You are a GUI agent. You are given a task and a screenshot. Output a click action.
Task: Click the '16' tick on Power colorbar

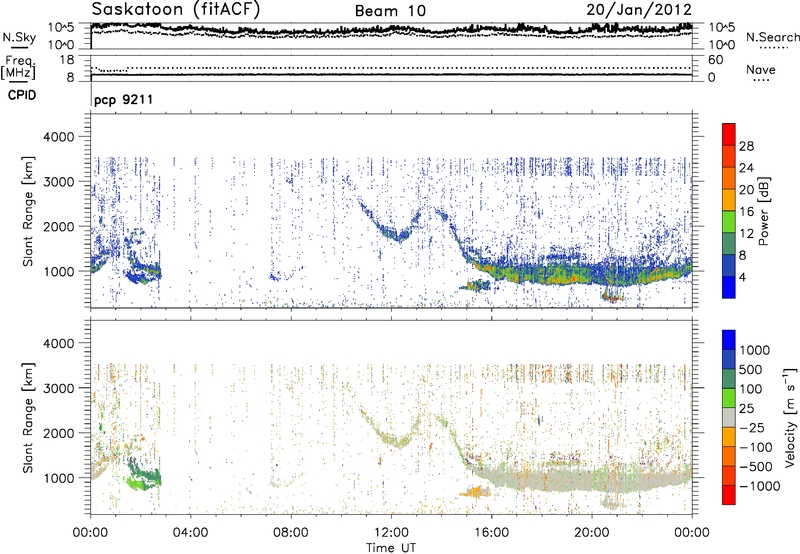click(x=746, y=212)
